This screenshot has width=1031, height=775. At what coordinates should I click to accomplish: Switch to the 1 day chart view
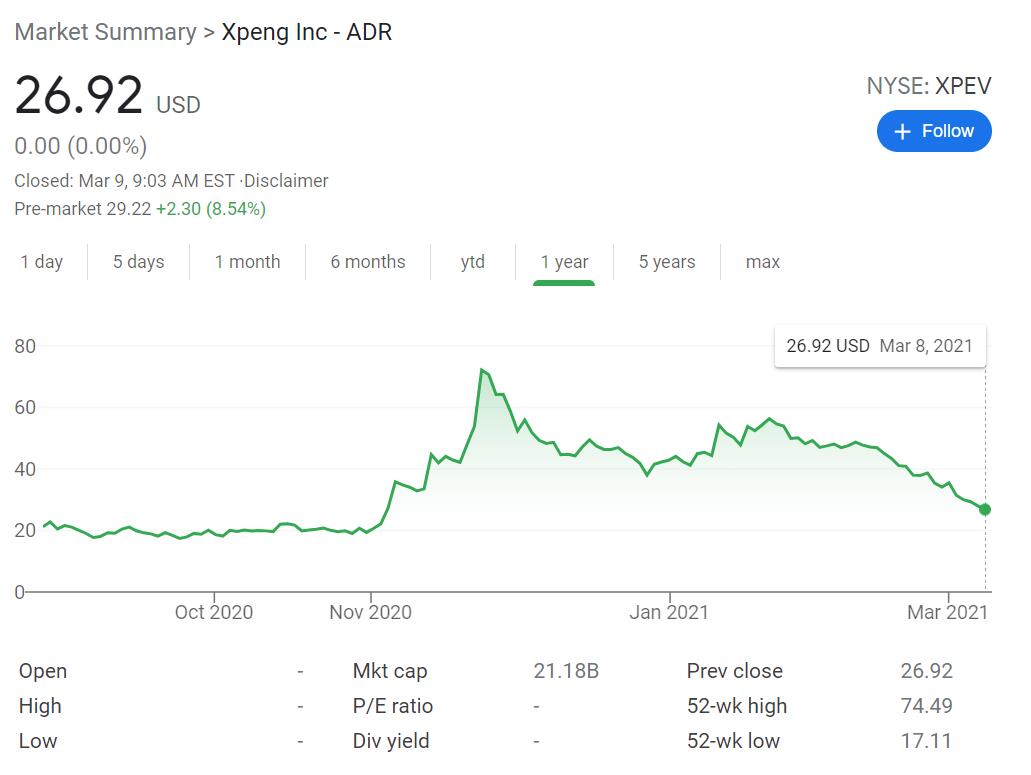[41, 262]
